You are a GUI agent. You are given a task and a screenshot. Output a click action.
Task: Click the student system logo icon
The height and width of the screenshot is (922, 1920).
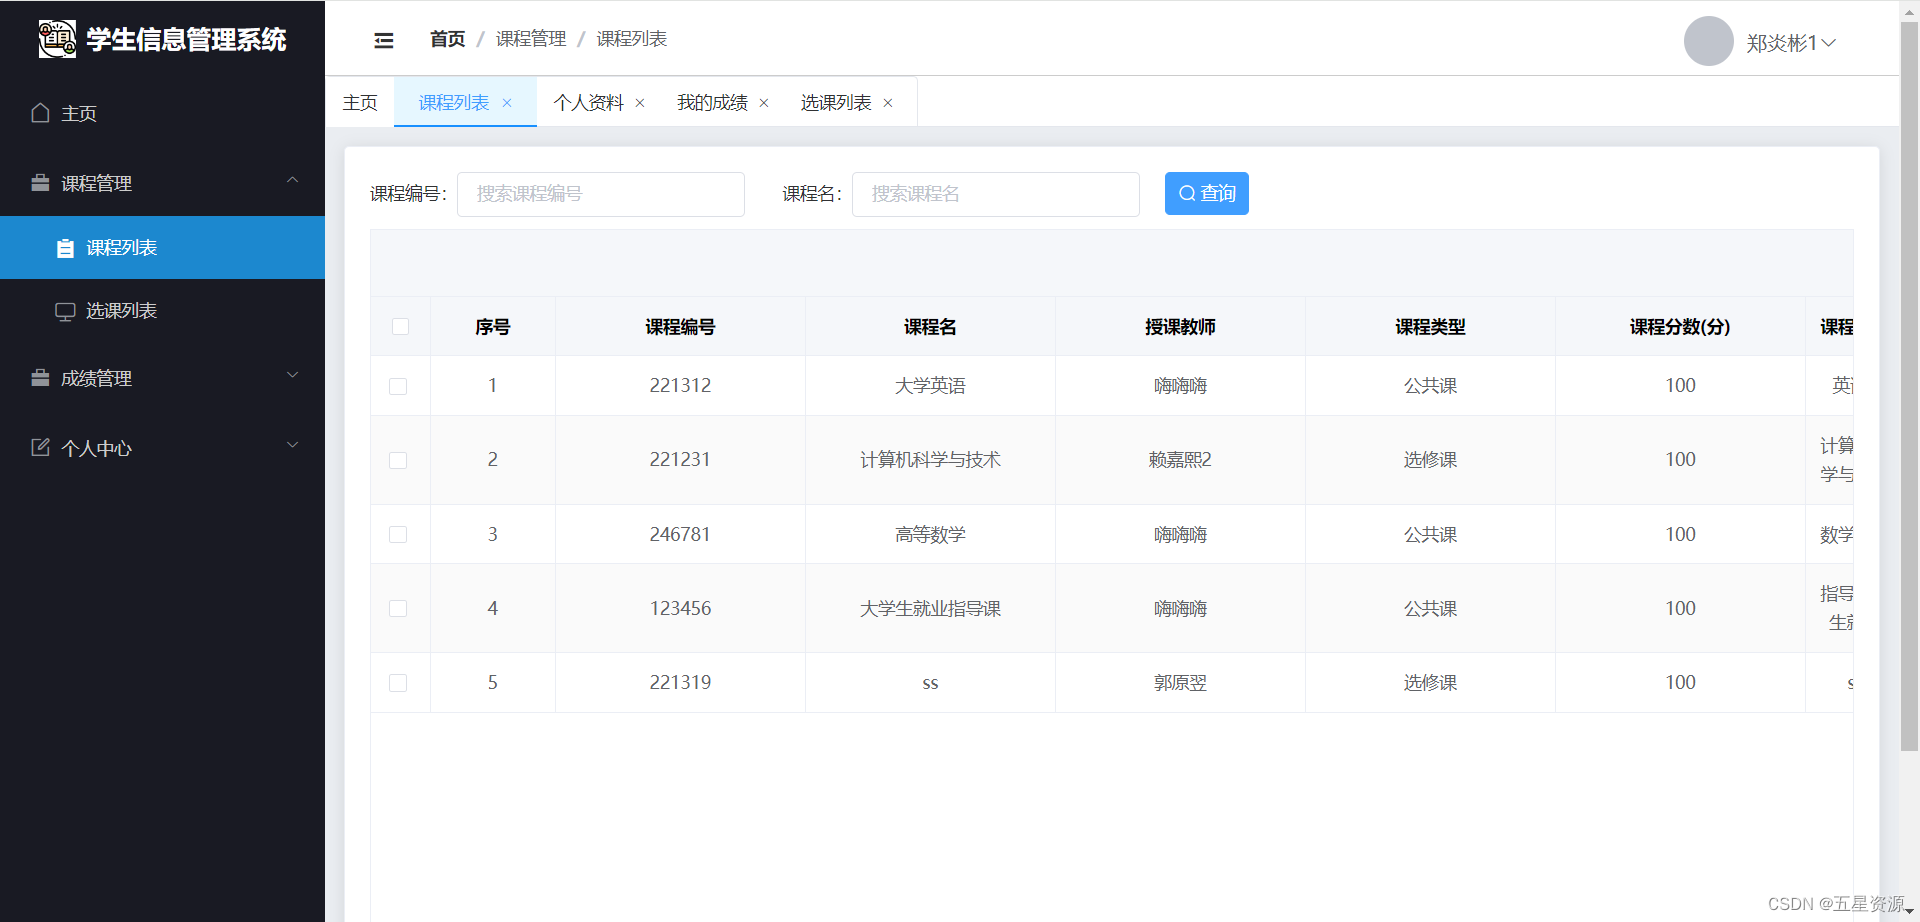click(x=57, y=39)
